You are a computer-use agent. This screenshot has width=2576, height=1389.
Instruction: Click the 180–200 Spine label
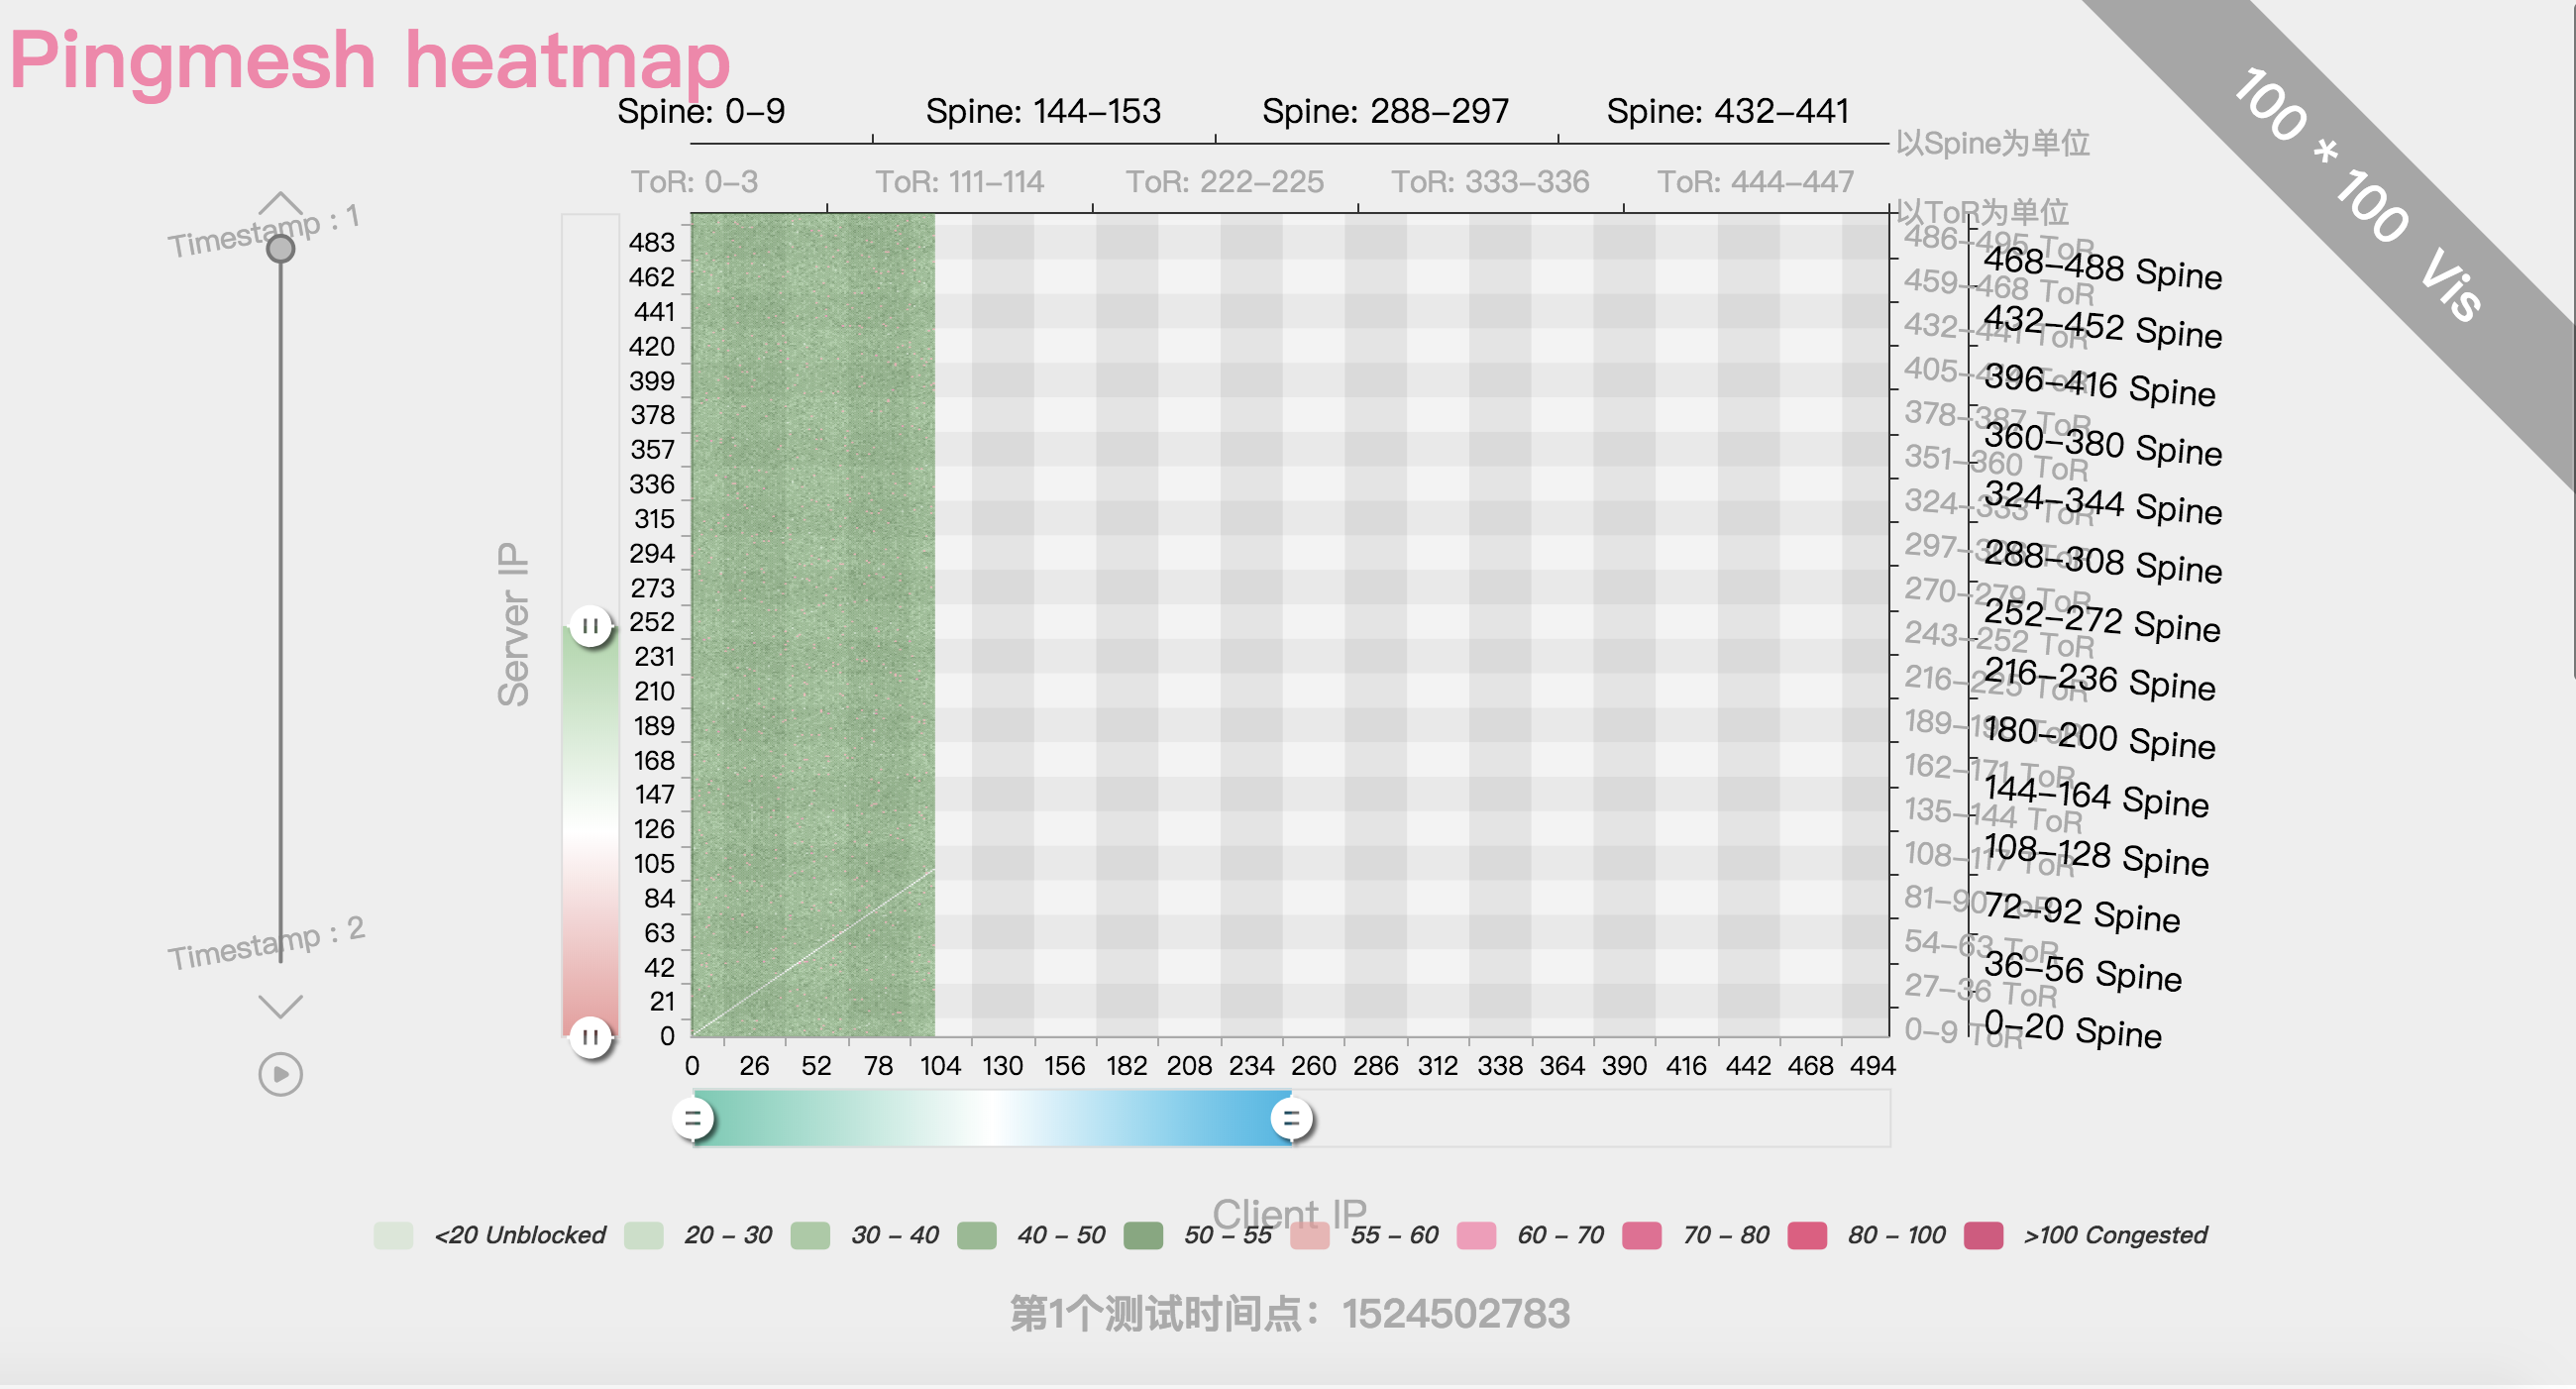(x=2100, y=738)
